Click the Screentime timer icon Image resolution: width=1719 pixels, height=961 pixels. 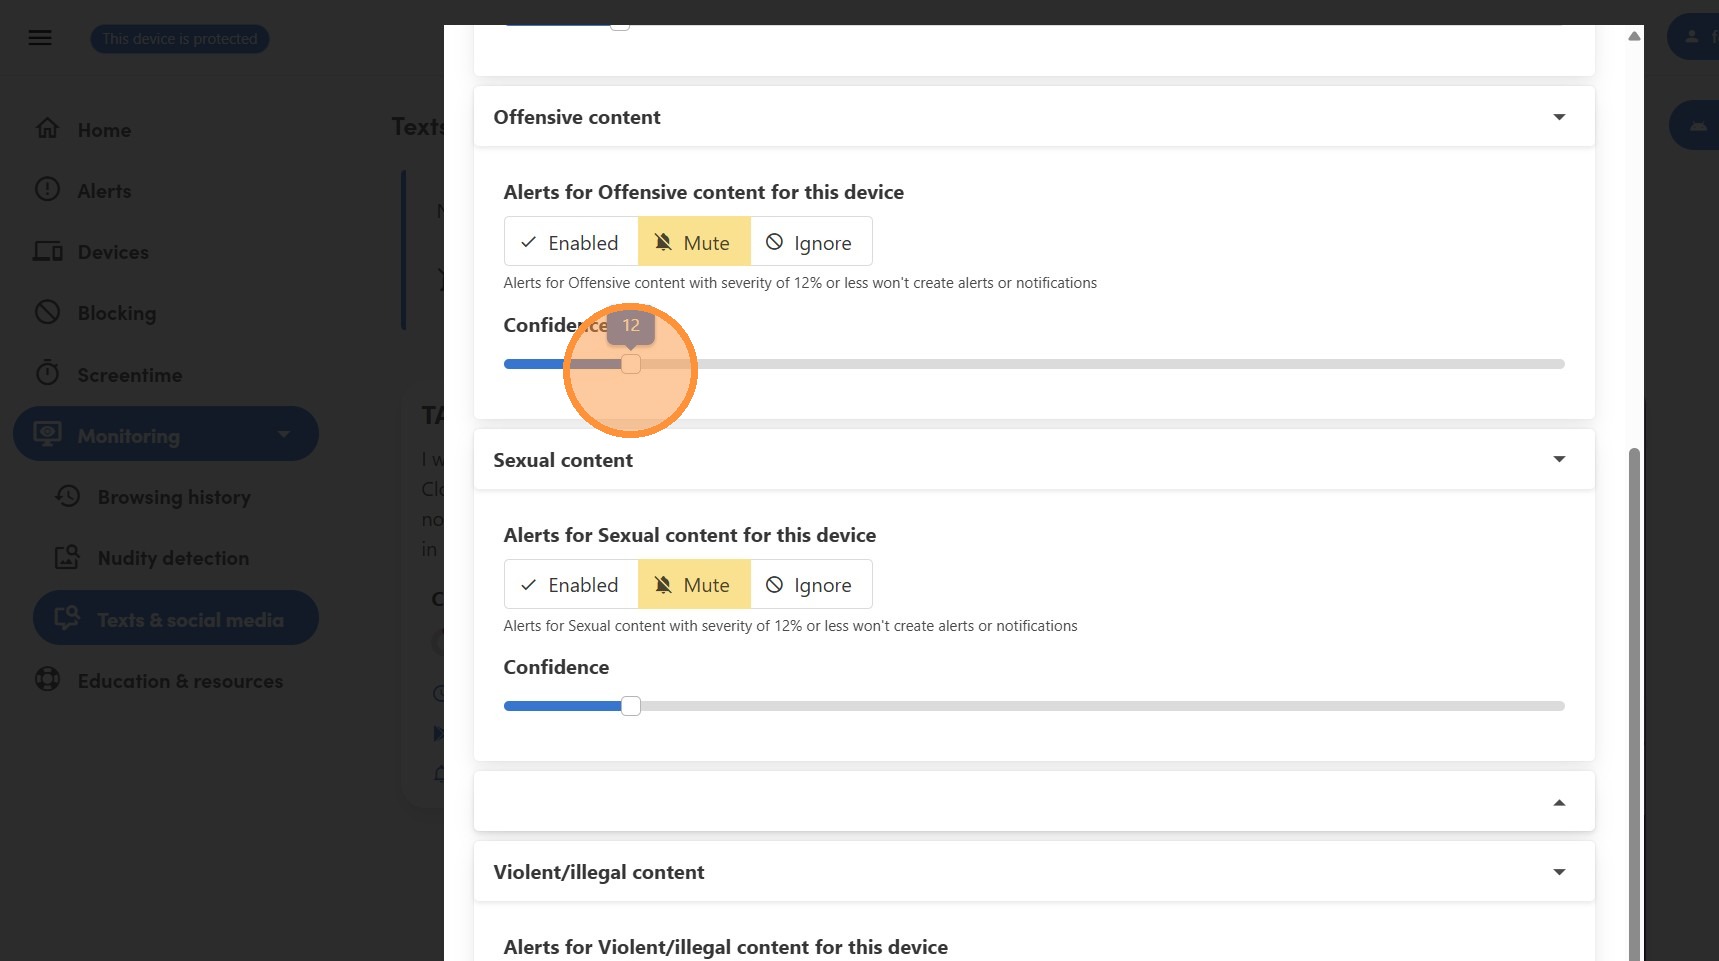coord(47,374)
